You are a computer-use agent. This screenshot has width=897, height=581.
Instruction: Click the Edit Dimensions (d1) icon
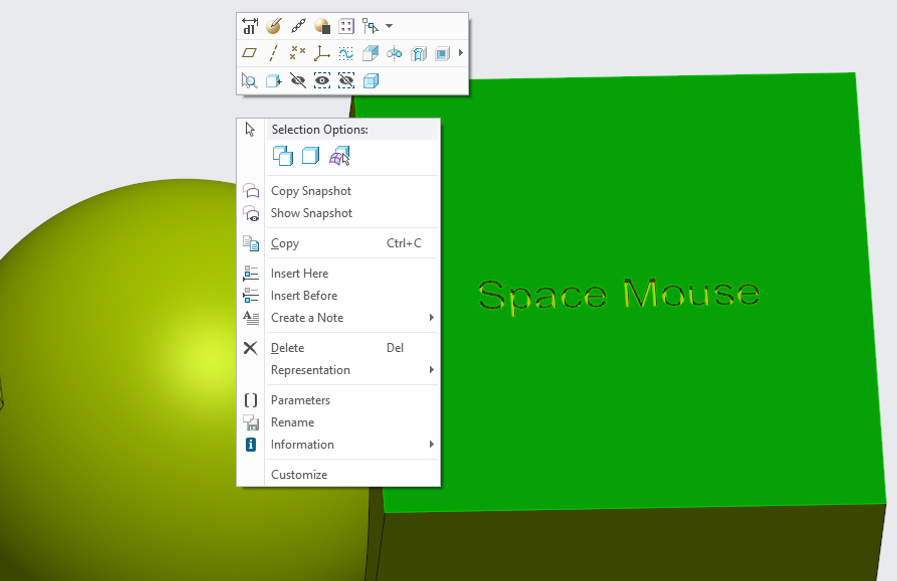tap(249, 26)
